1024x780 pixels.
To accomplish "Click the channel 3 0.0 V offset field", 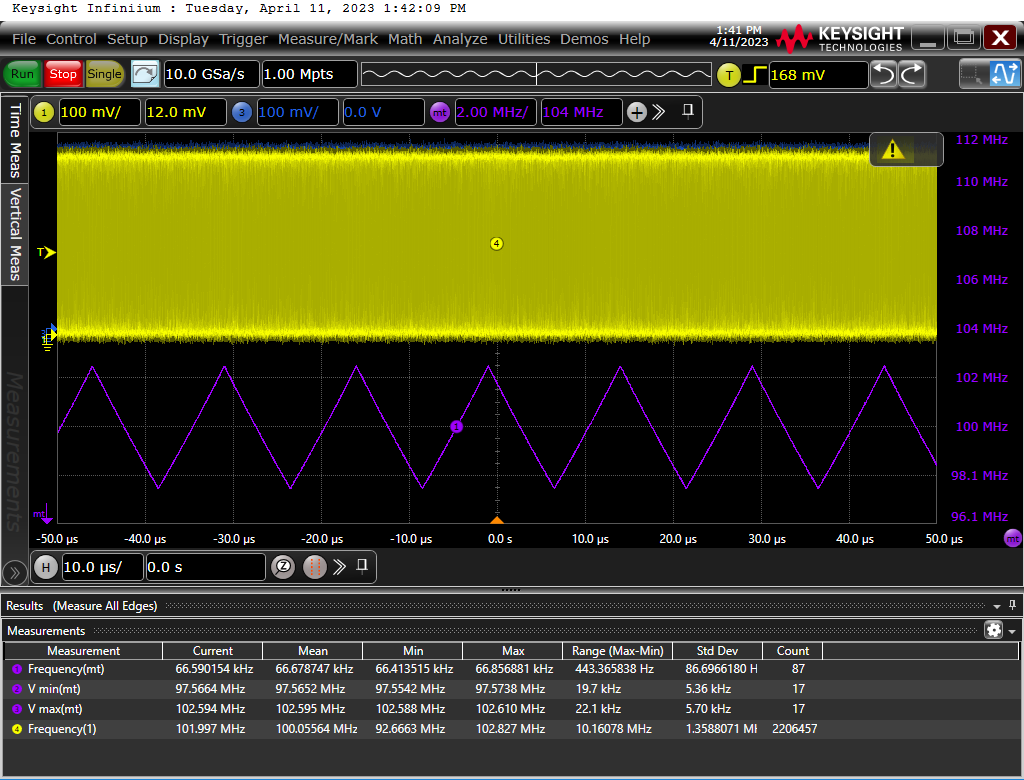I will coord(383,112).
